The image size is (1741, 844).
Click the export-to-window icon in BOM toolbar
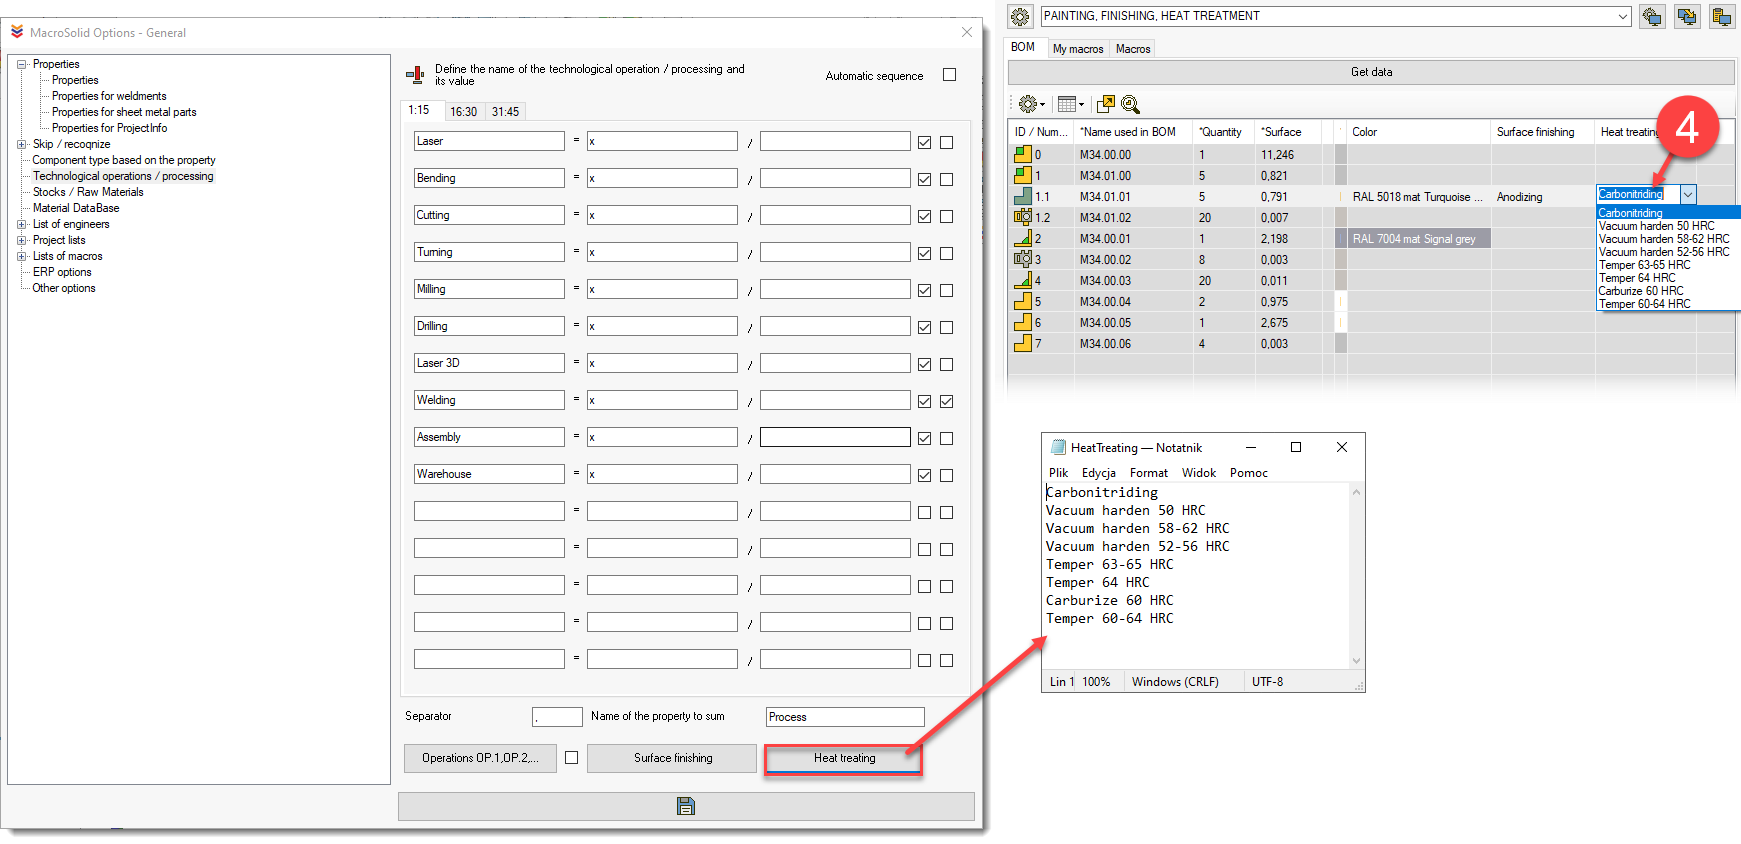1105,104
